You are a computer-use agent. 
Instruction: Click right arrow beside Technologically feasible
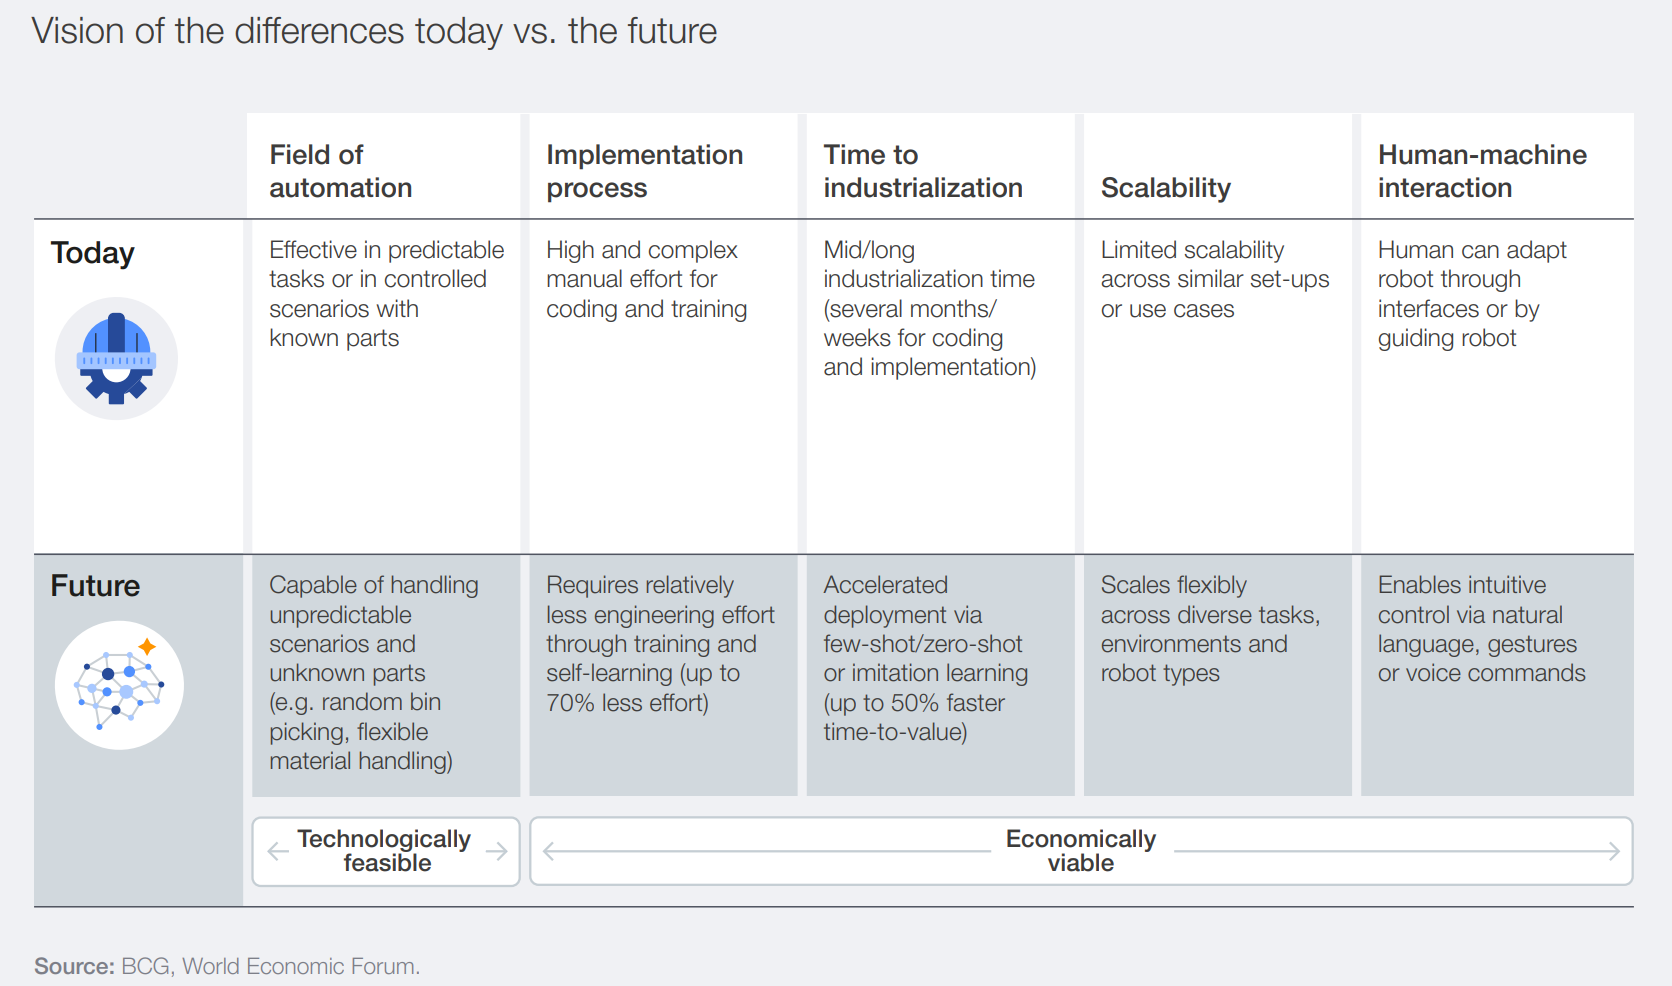coord(497,851)
